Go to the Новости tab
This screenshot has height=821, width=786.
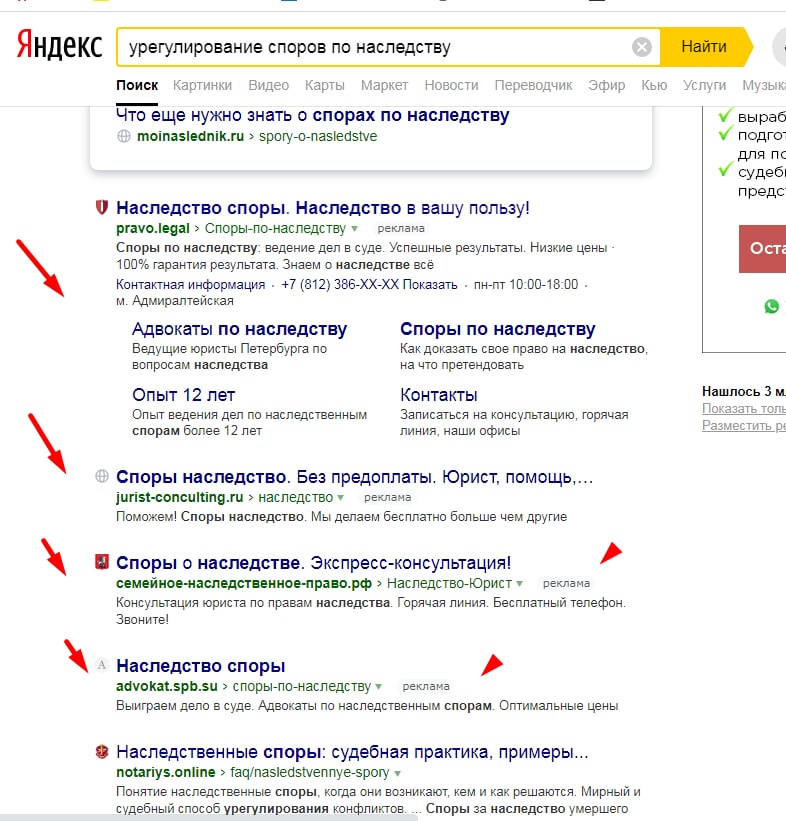451,85
